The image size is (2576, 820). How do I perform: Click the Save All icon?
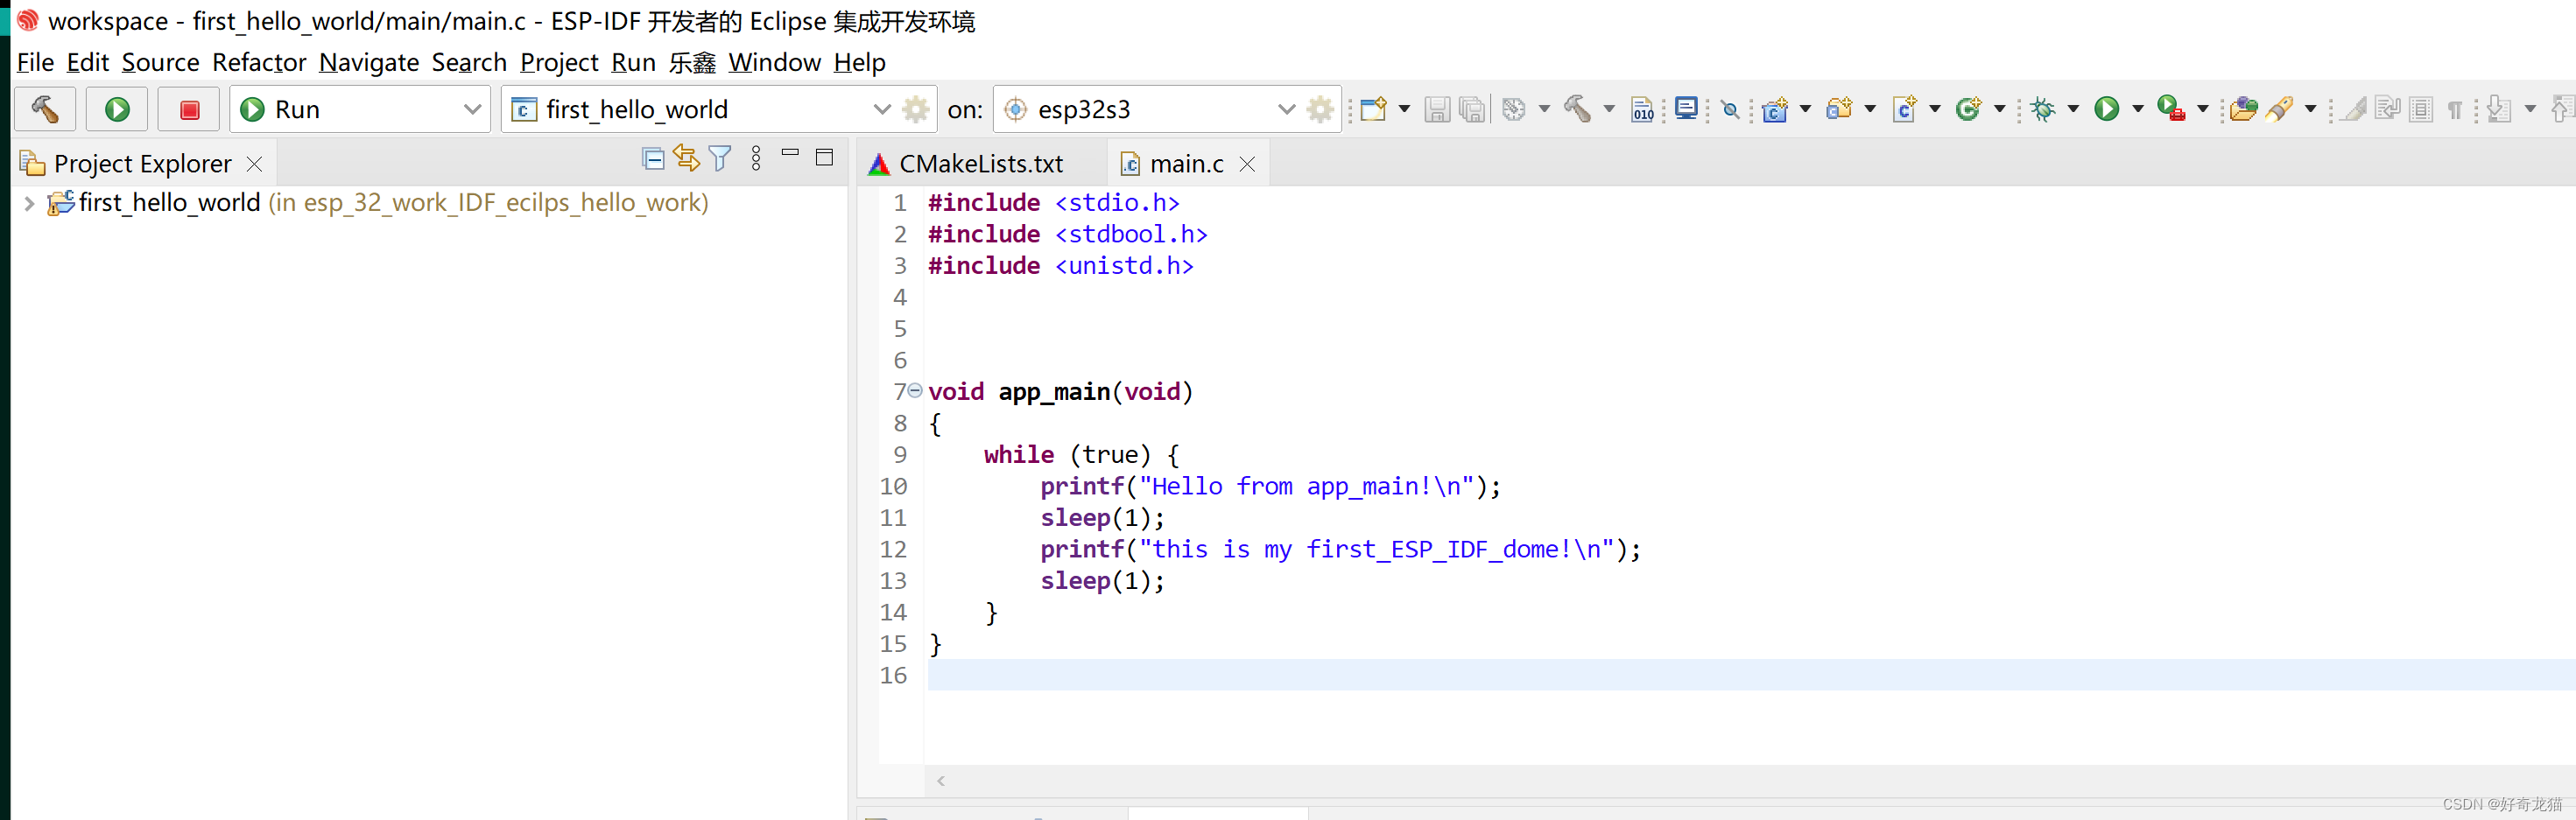(x=1472, y=109)
